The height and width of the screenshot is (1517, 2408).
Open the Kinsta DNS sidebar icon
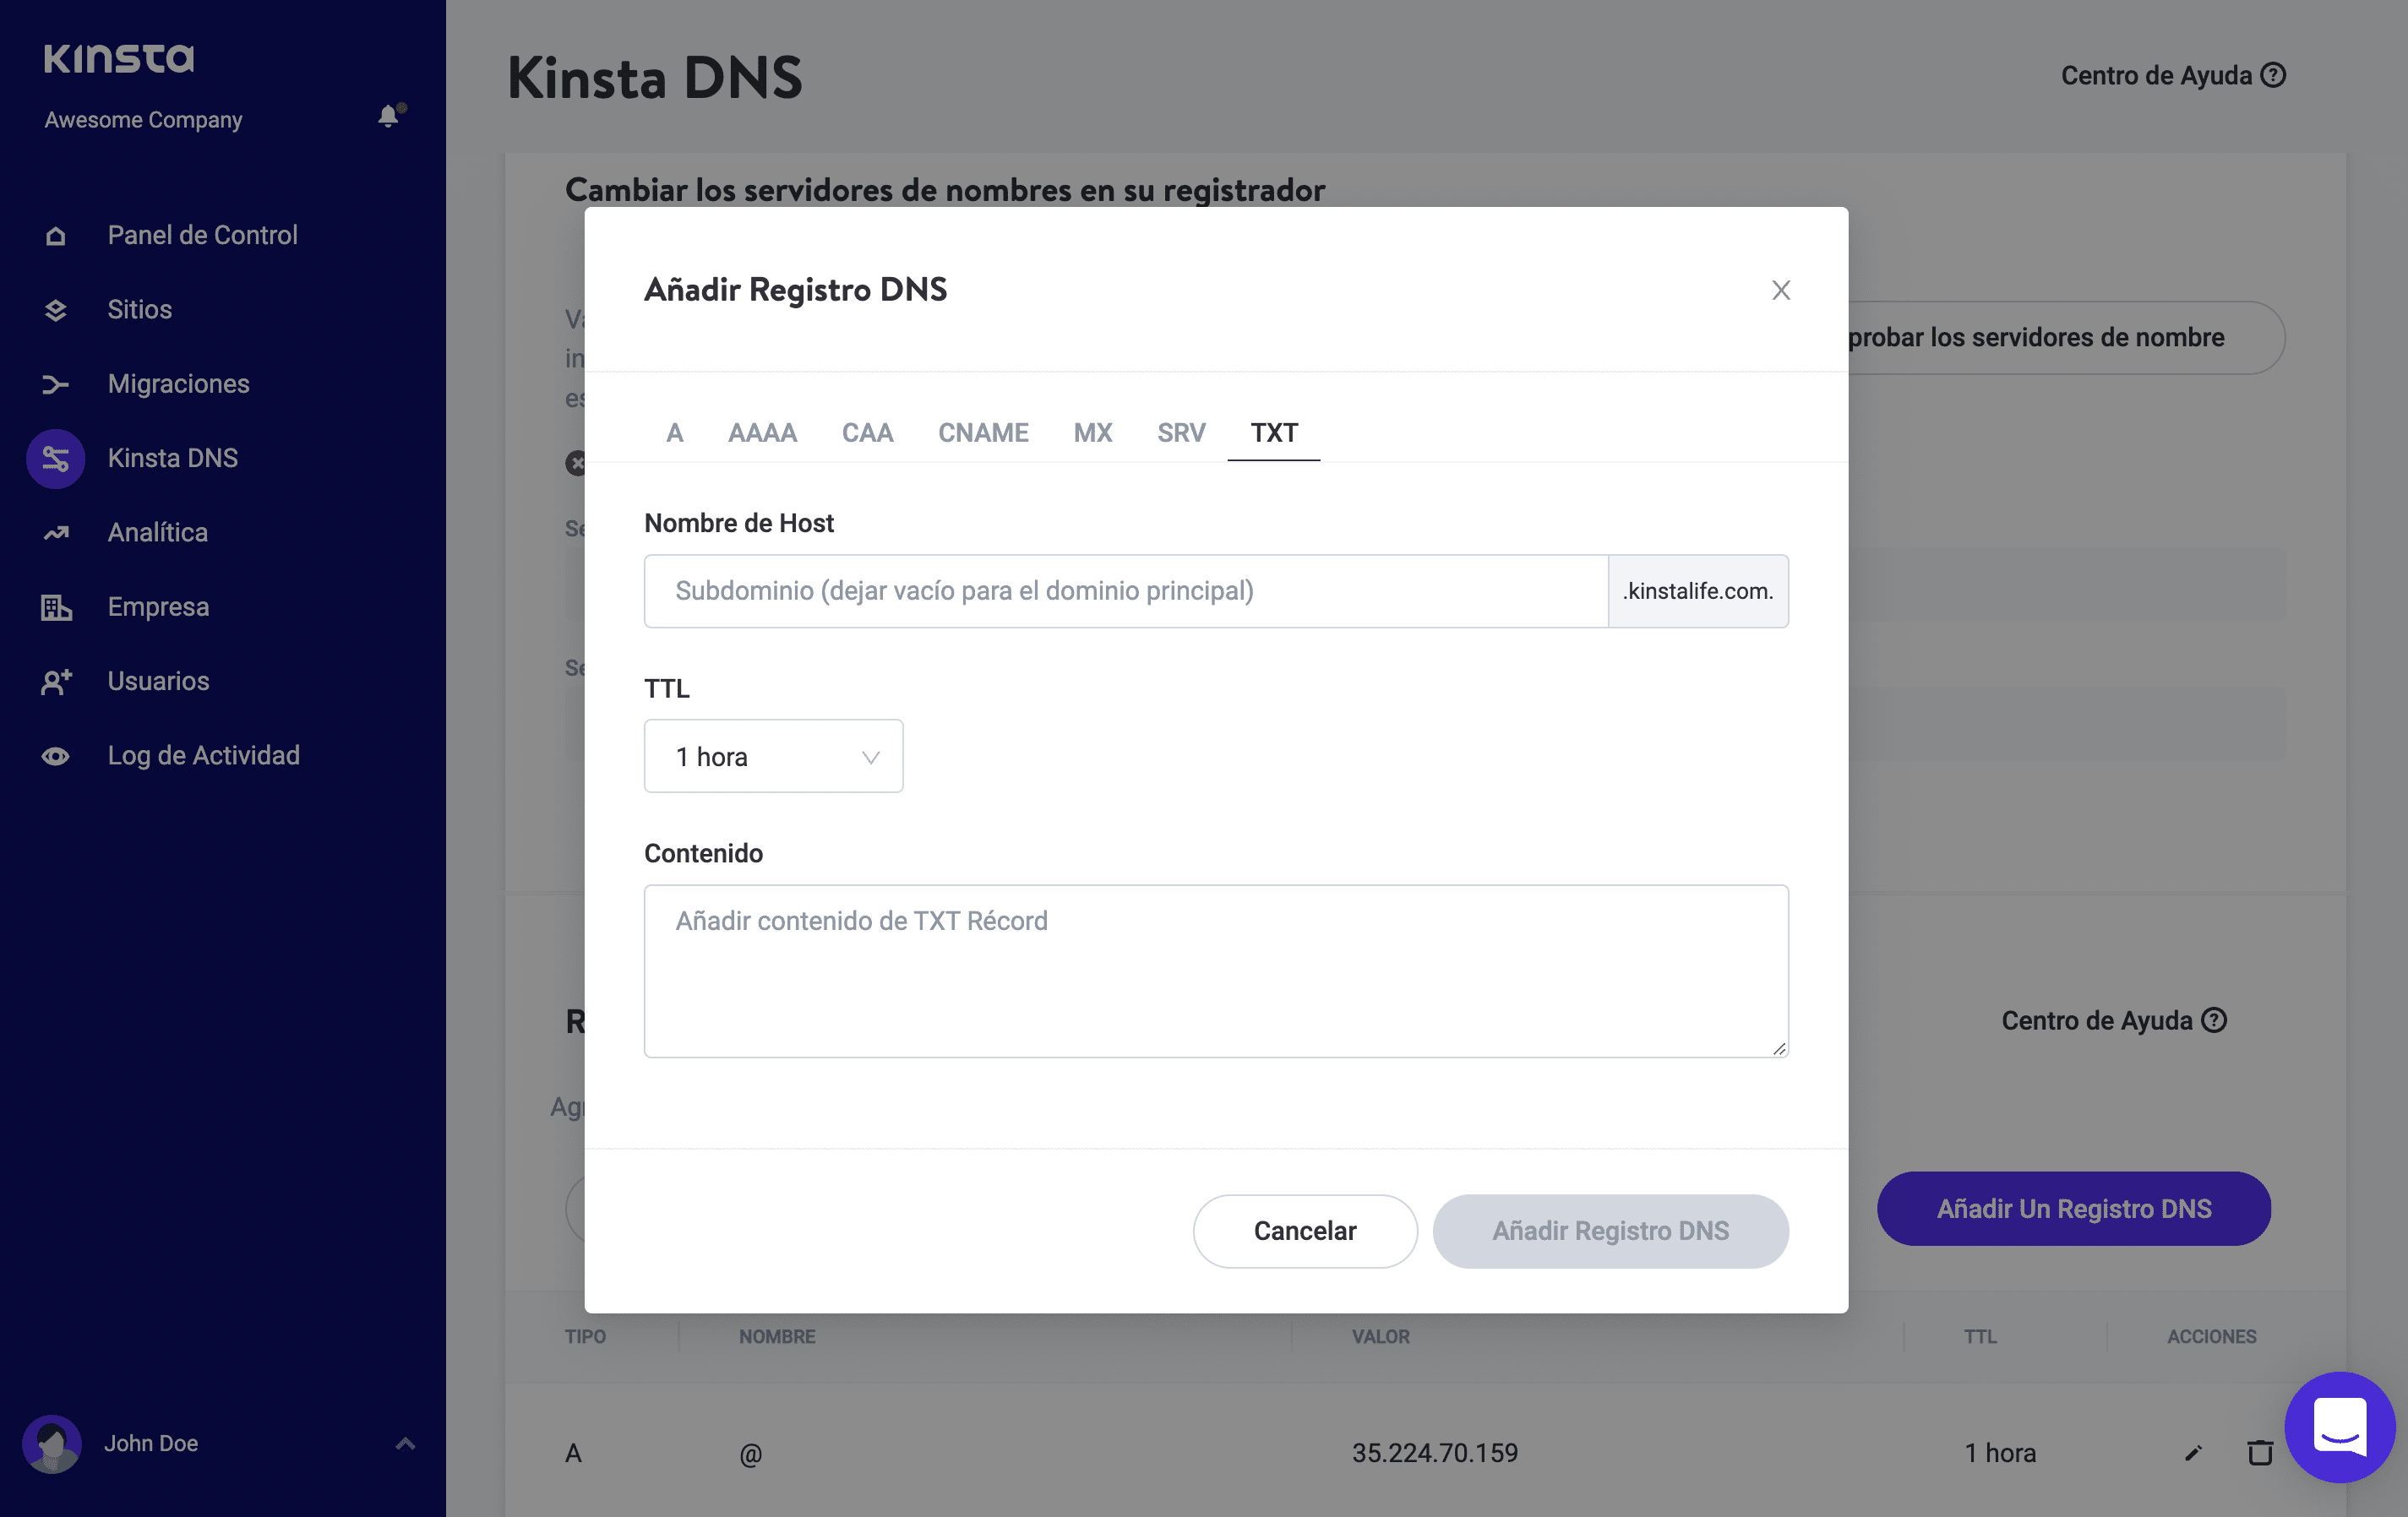click(x=56, y=459)
